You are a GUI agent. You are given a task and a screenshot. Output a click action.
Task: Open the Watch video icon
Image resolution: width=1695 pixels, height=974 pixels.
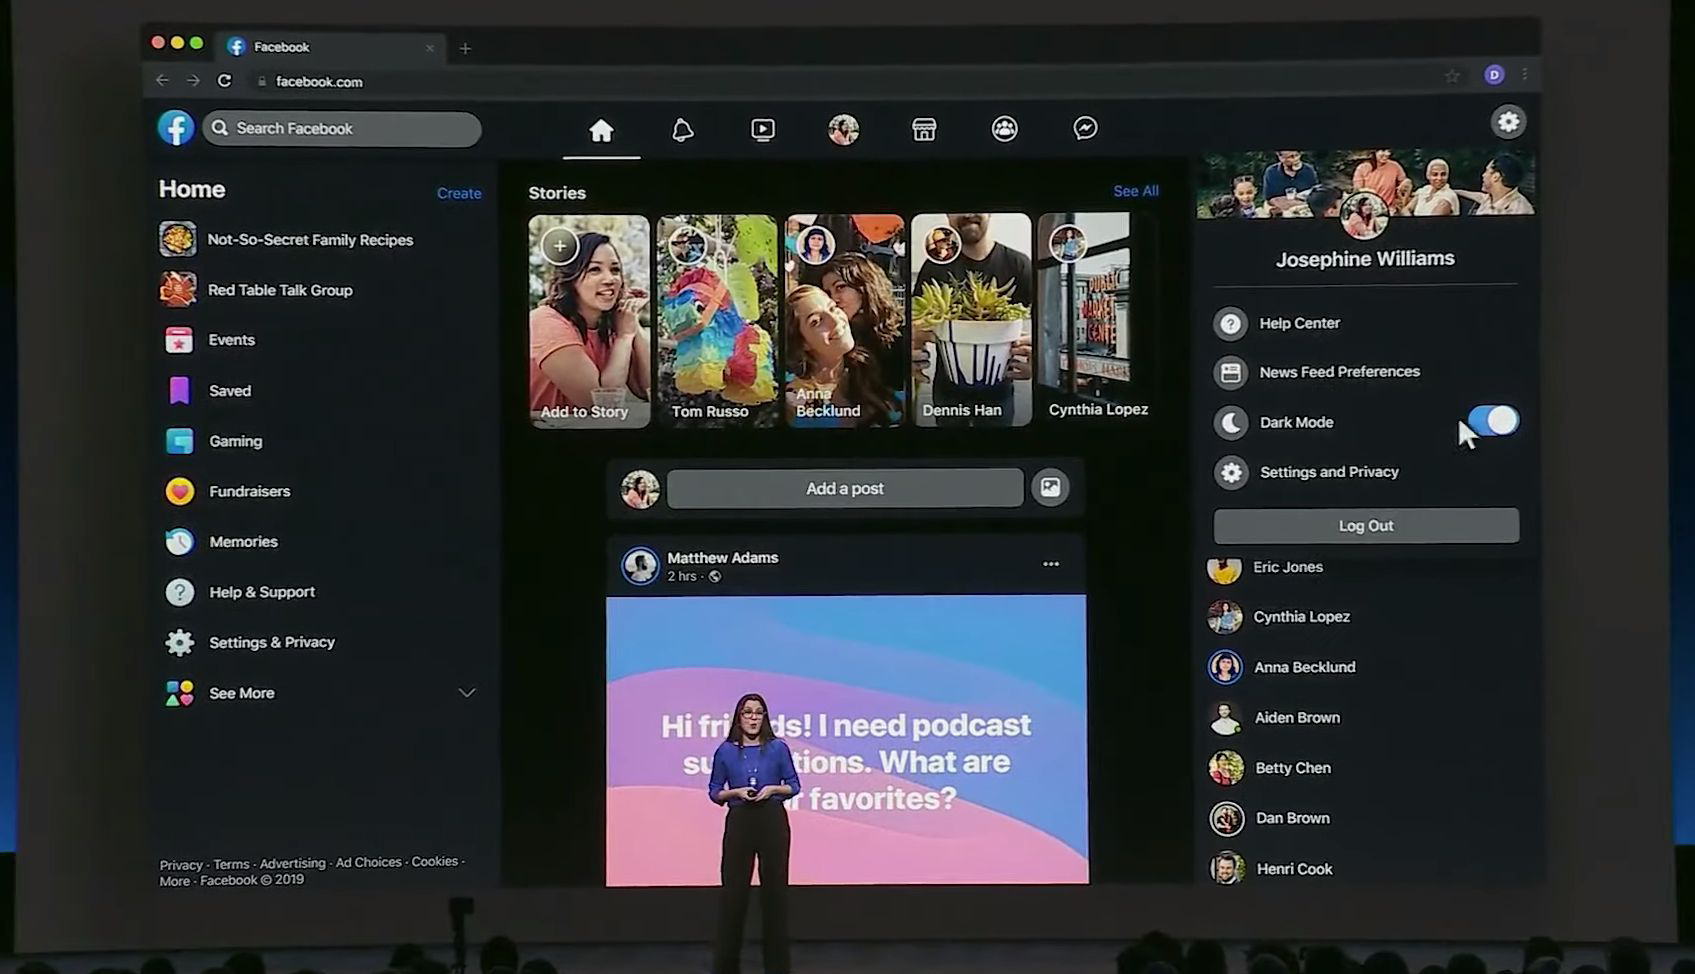coord(762,130)
